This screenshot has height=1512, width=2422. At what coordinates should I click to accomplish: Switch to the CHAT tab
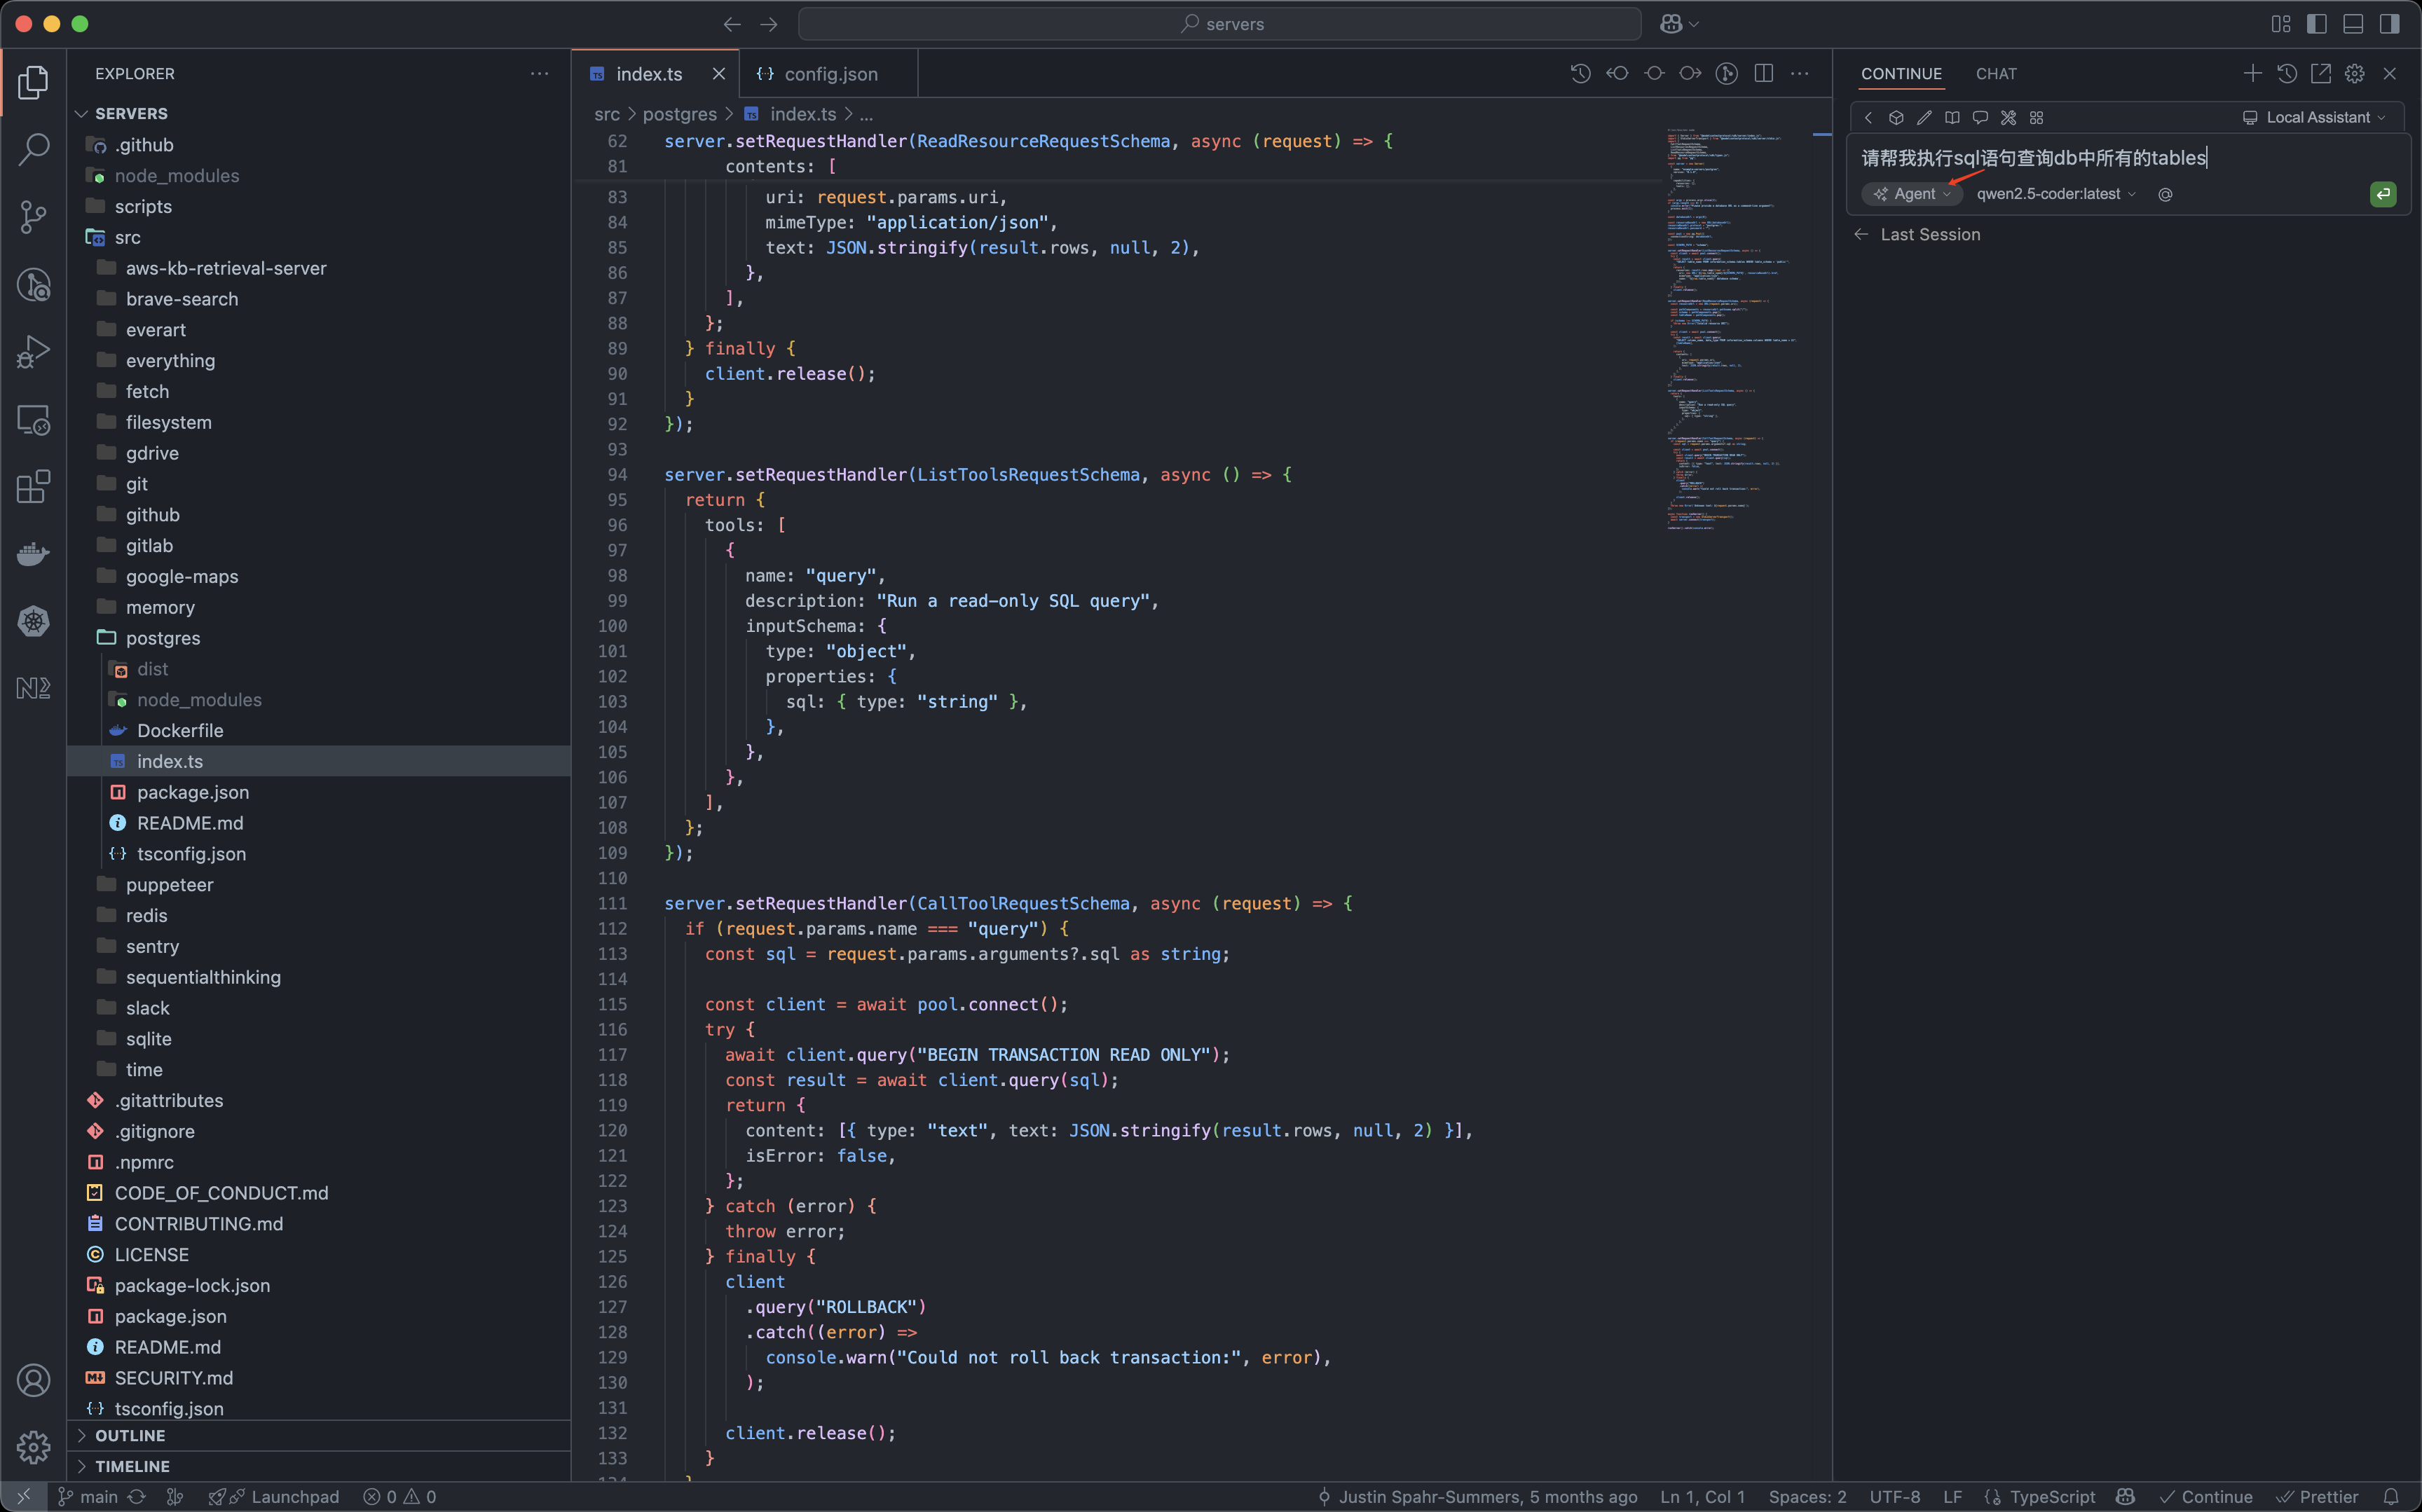point(1996,74)
